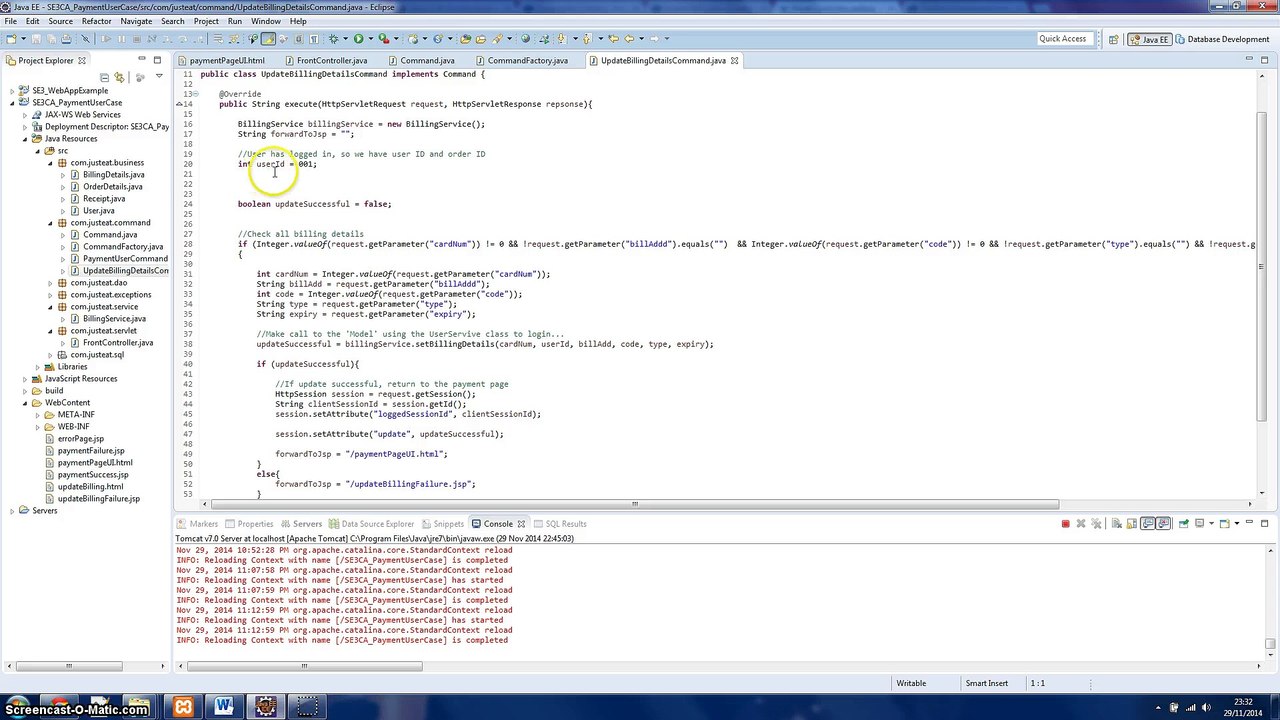
Task: Select the Java EE perspective button
Action: 1148,39
